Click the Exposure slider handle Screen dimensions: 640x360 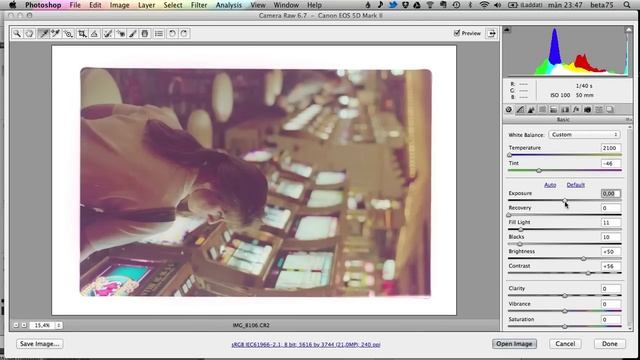(x=564, y=200)
